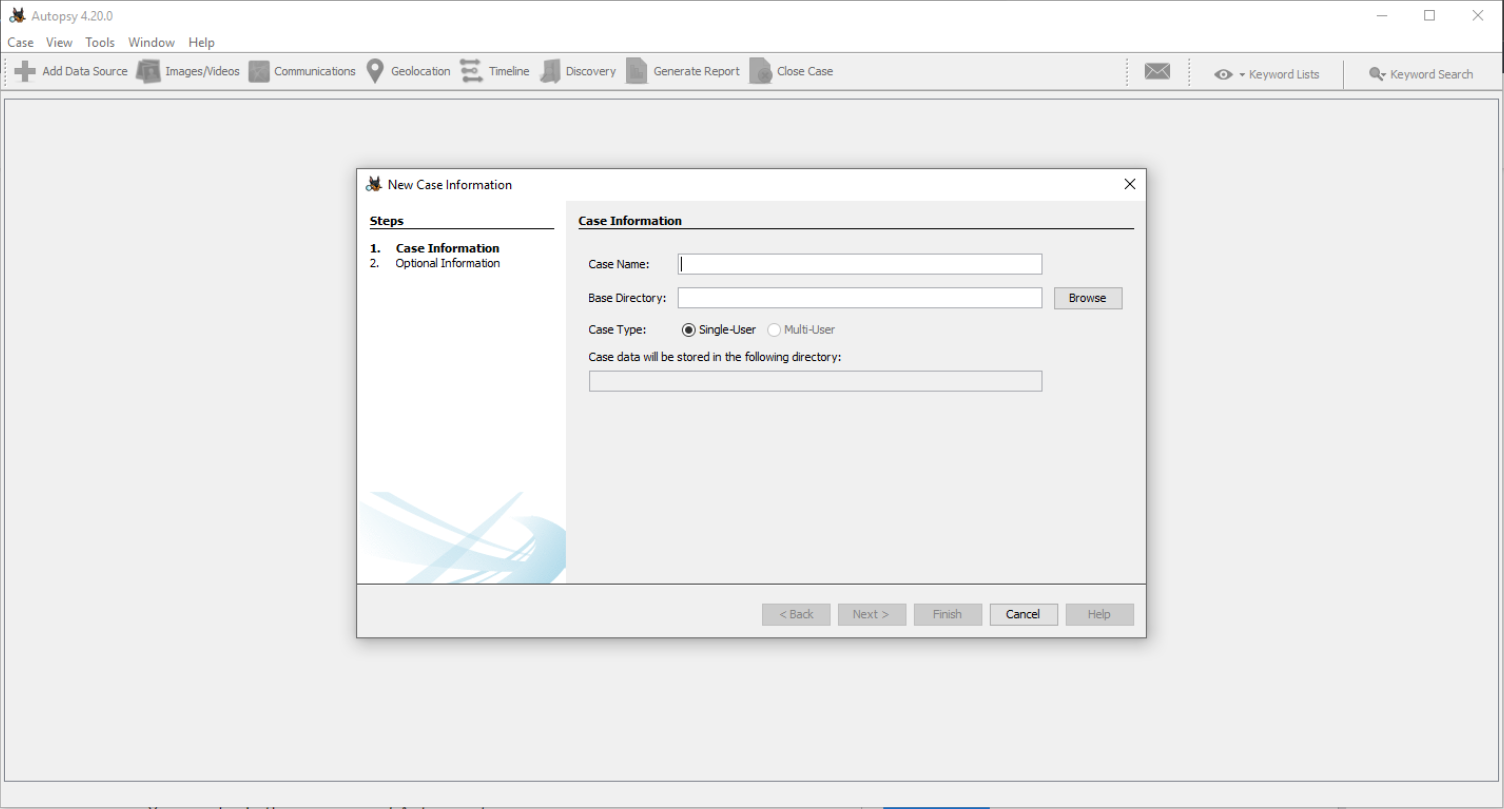Click the case data directory read-only field
The width and height of the screenshot is (1504, 809).
815,381
